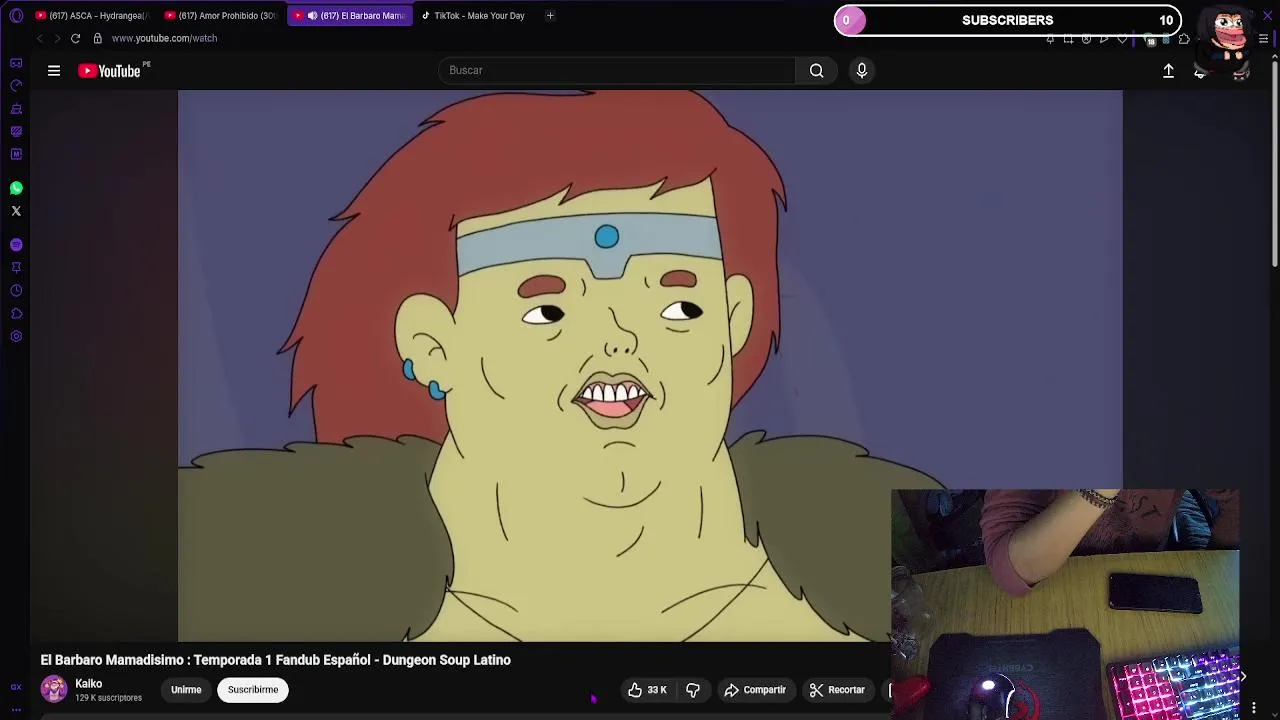The width and height of the screenshot is (1280, 720).
Task: Open the Kaiko channel avatar
Action: pyautogui.click(x=54, y=689)
